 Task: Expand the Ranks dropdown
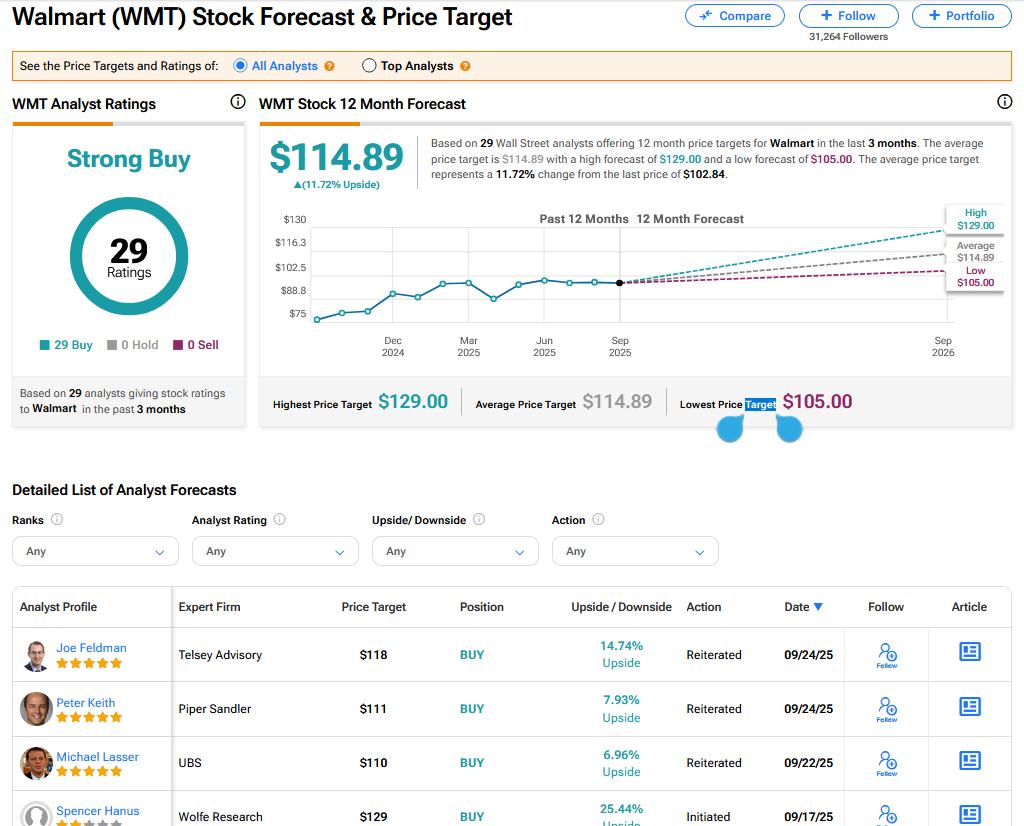click(x=95, y=551)
